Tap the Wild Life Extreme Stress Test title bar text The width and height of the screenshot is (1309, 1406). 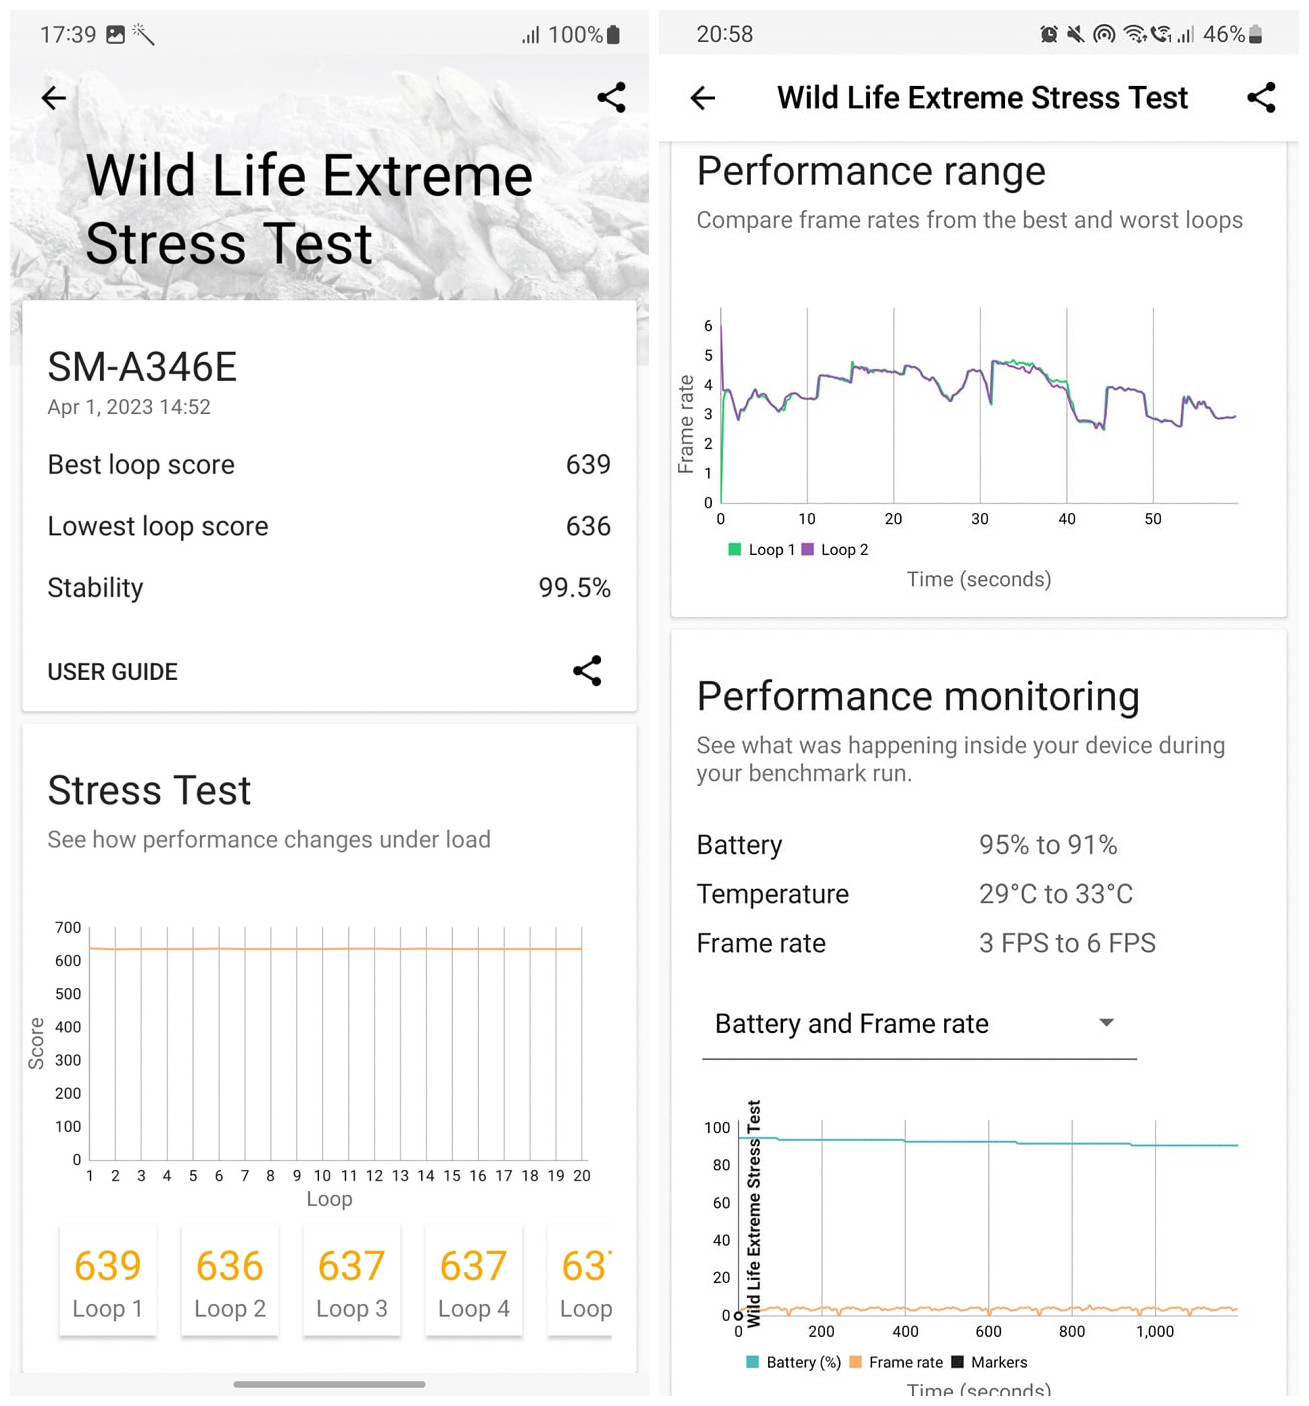[x=982, y=98]
